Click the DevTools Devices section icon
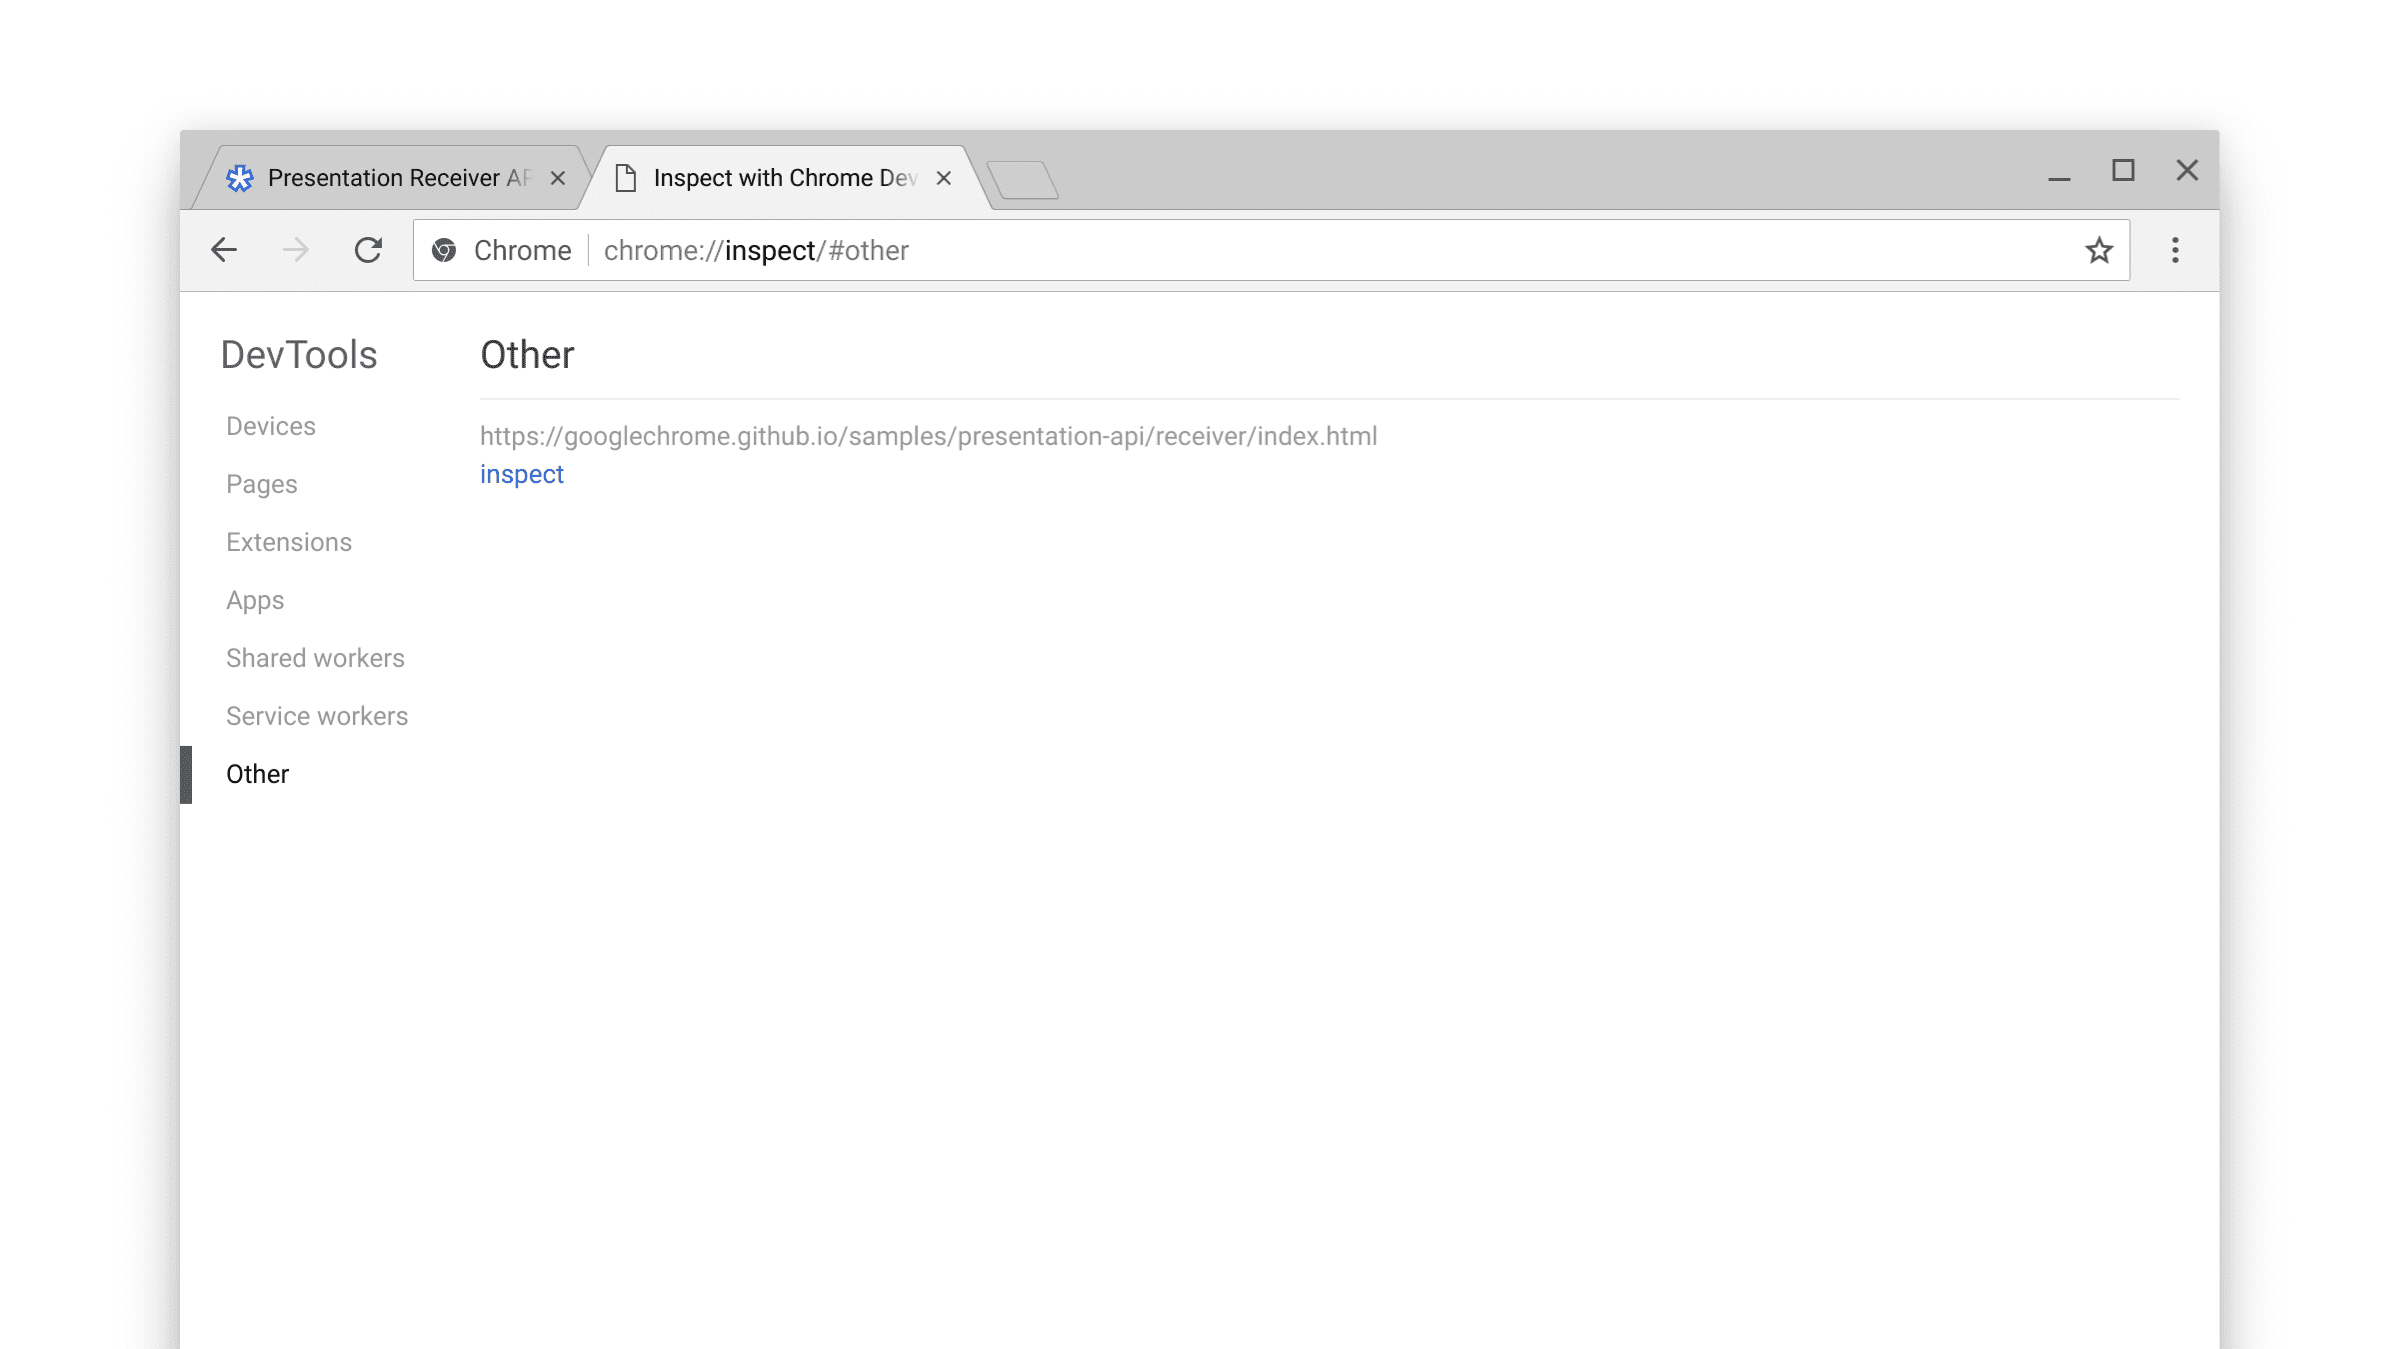 click(x=270, y=425)
